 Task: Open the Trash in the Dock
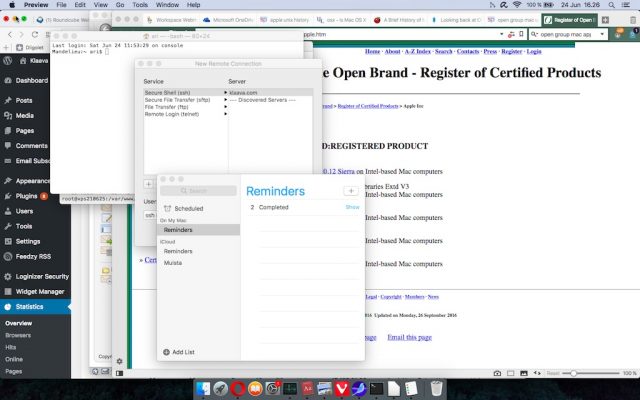pyautogui.click(x=436, y=389)
